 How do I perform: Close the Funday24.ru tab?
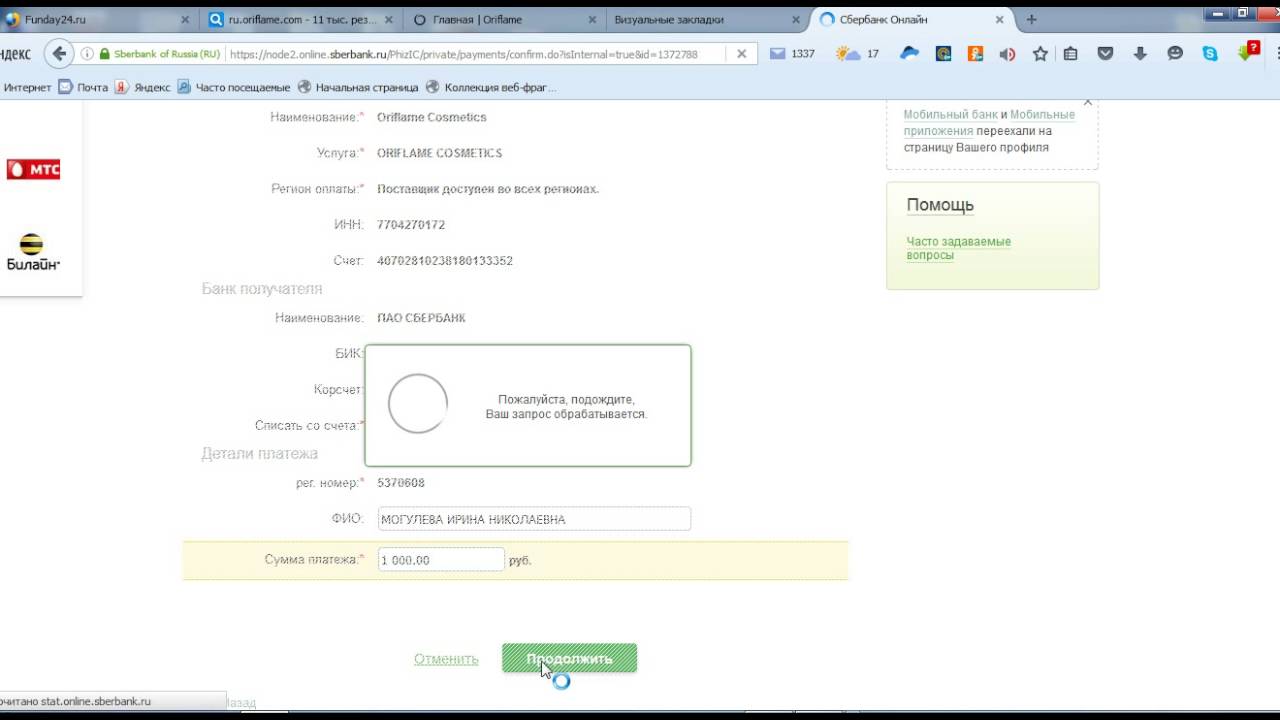pyautogui.click(x=184, y=20)
